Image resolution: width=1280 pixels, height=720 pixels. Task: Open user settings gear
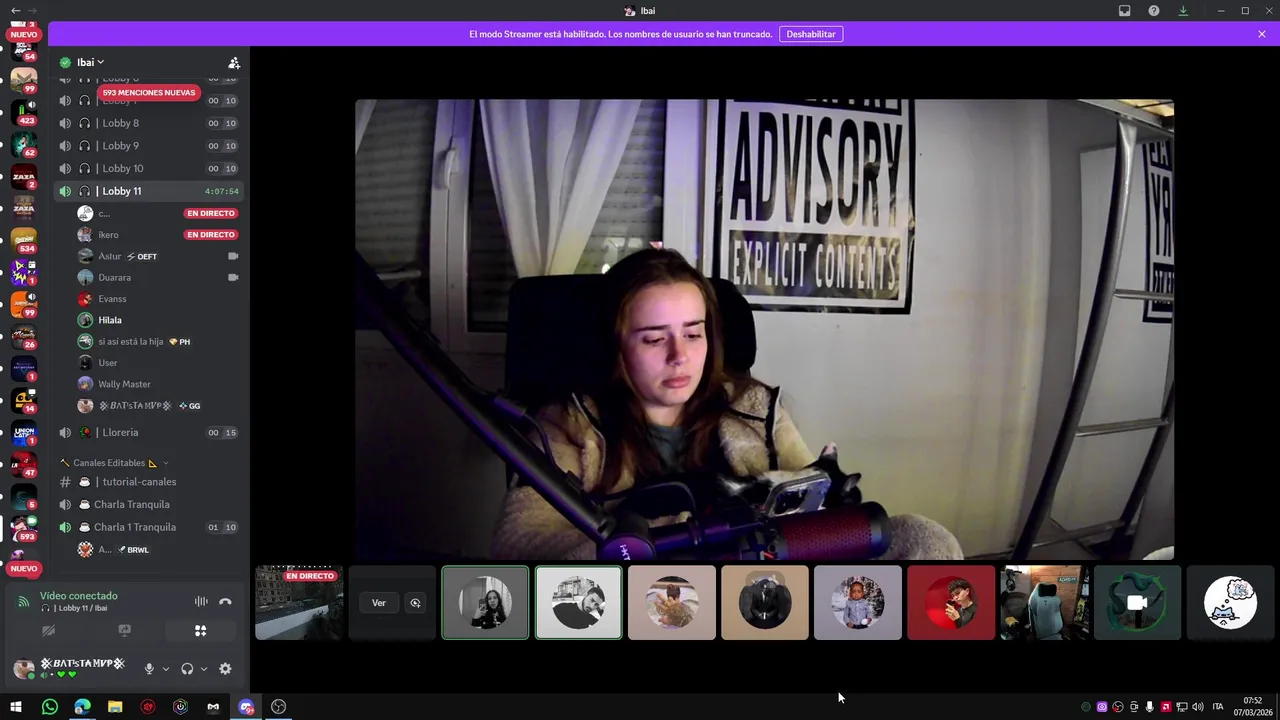(x=225, y=669)
